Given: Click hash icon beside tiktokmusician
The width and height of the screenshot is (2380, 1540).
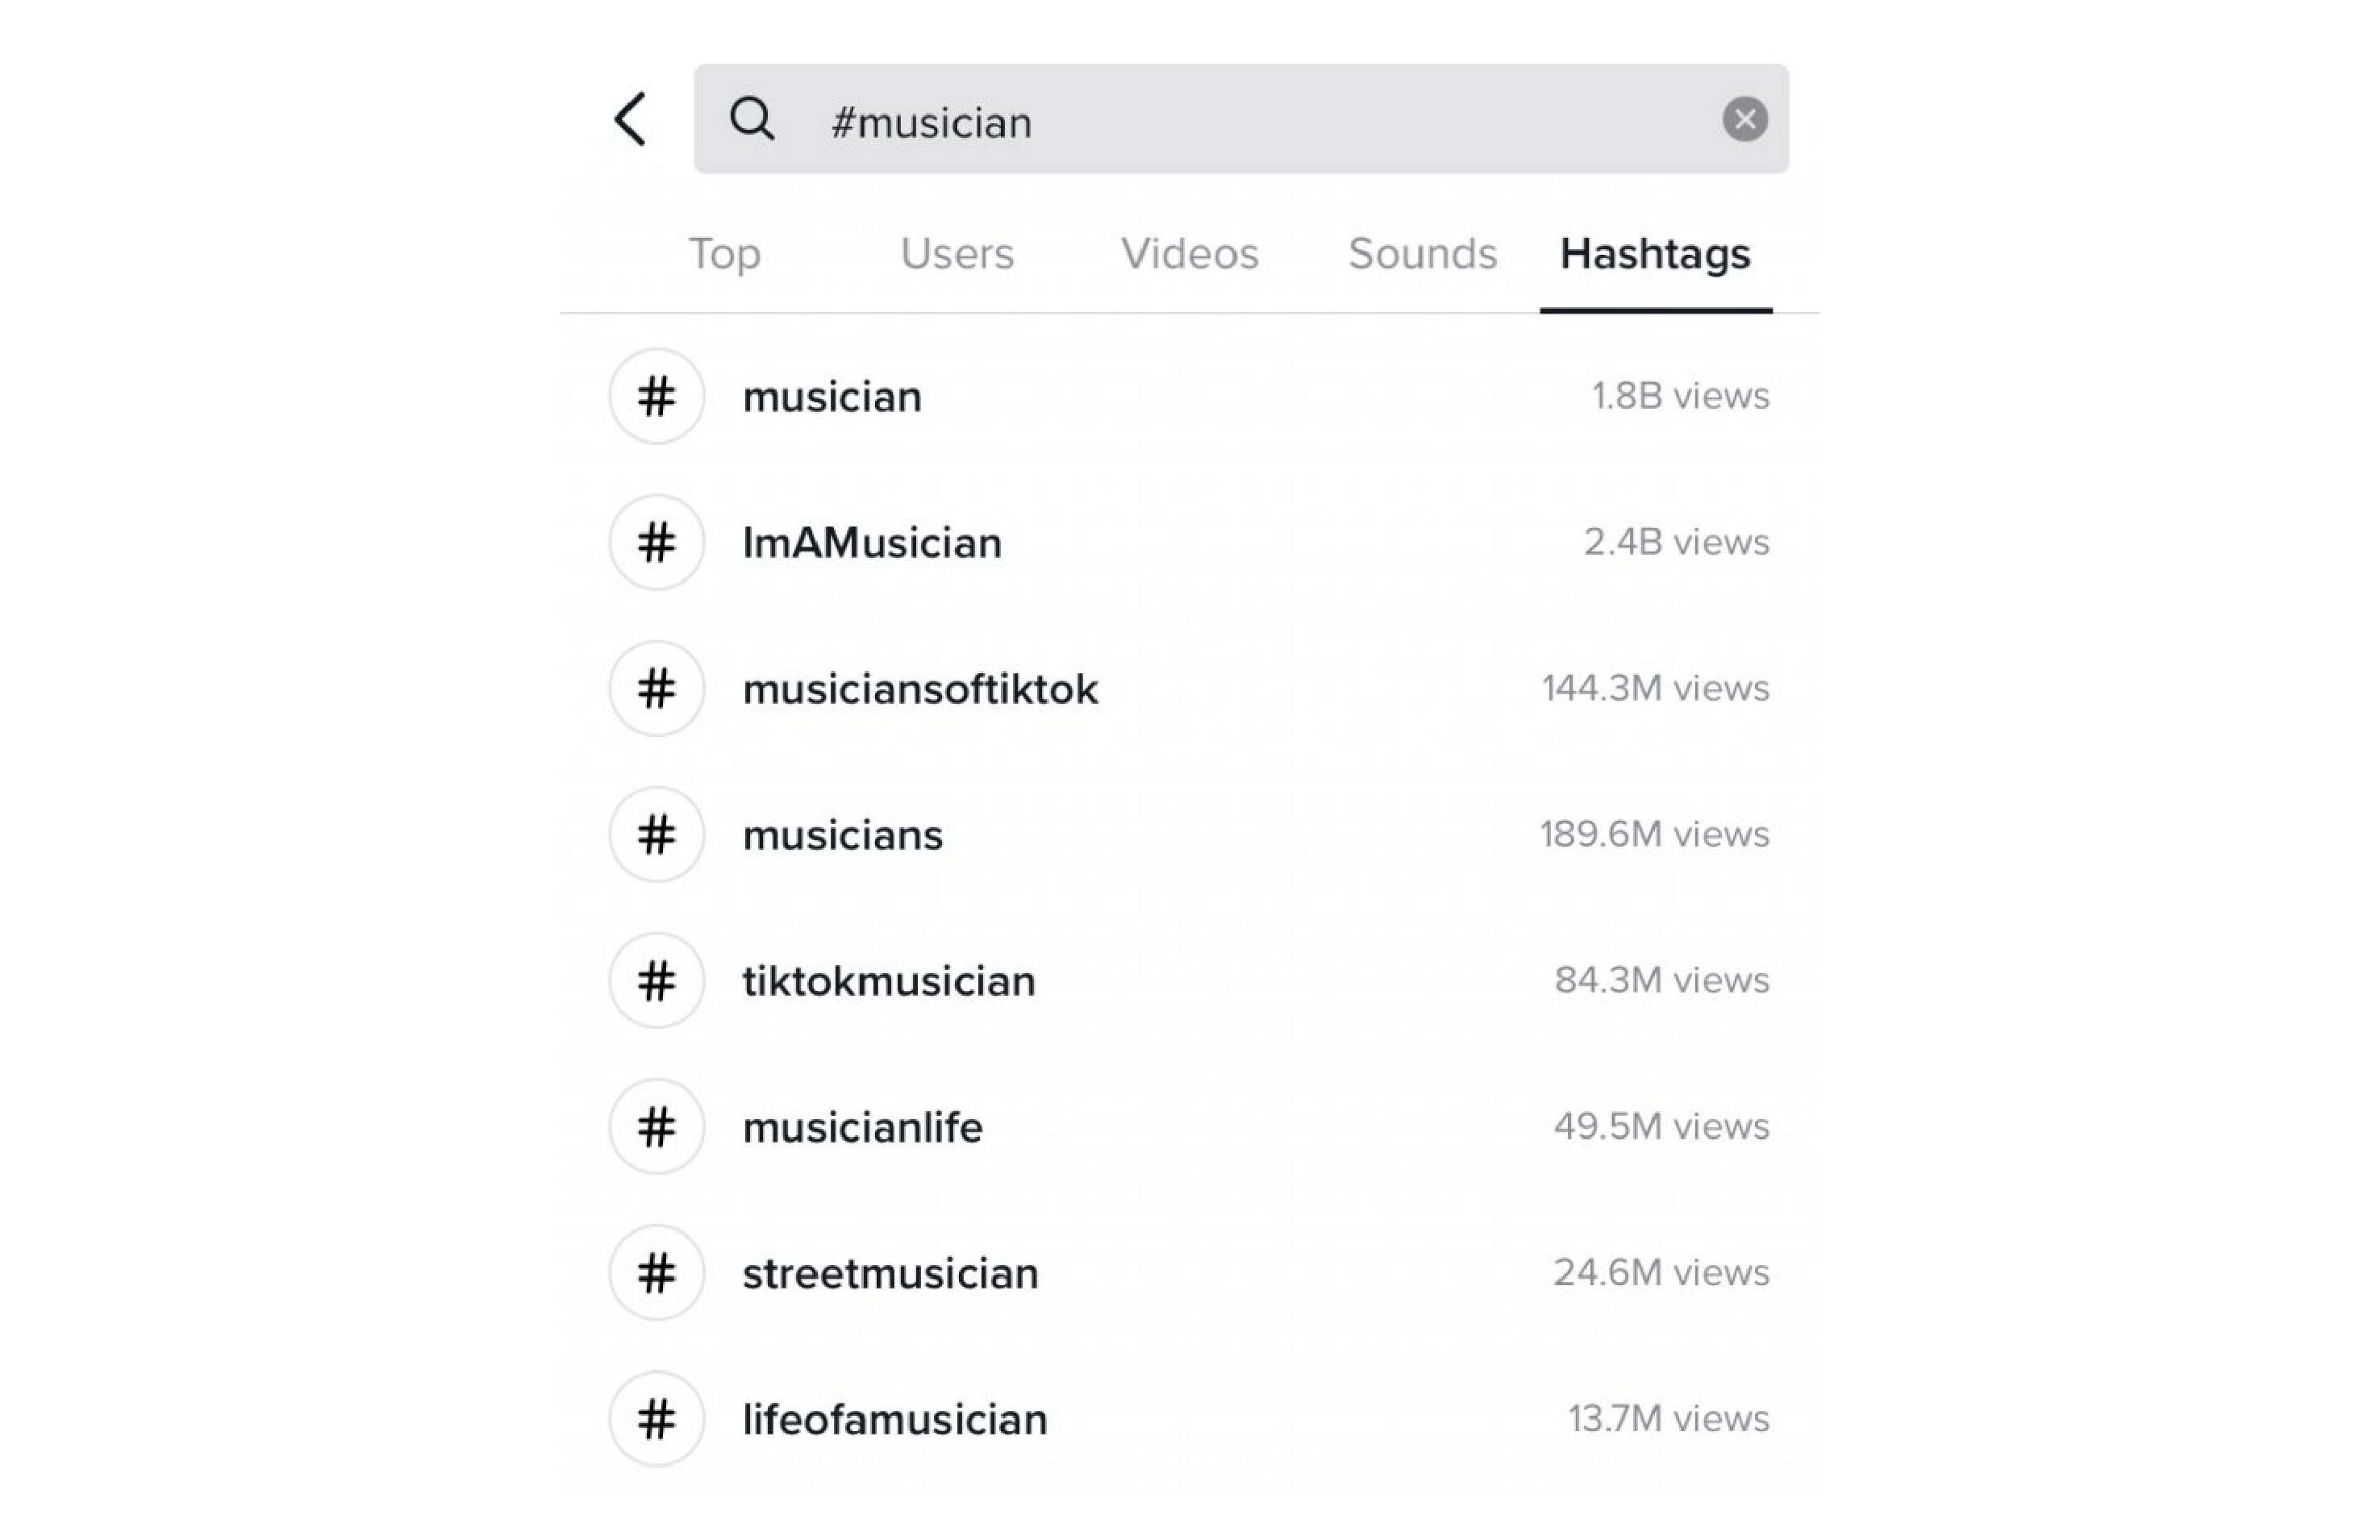Looking at the screenshot, I should 657,980.
